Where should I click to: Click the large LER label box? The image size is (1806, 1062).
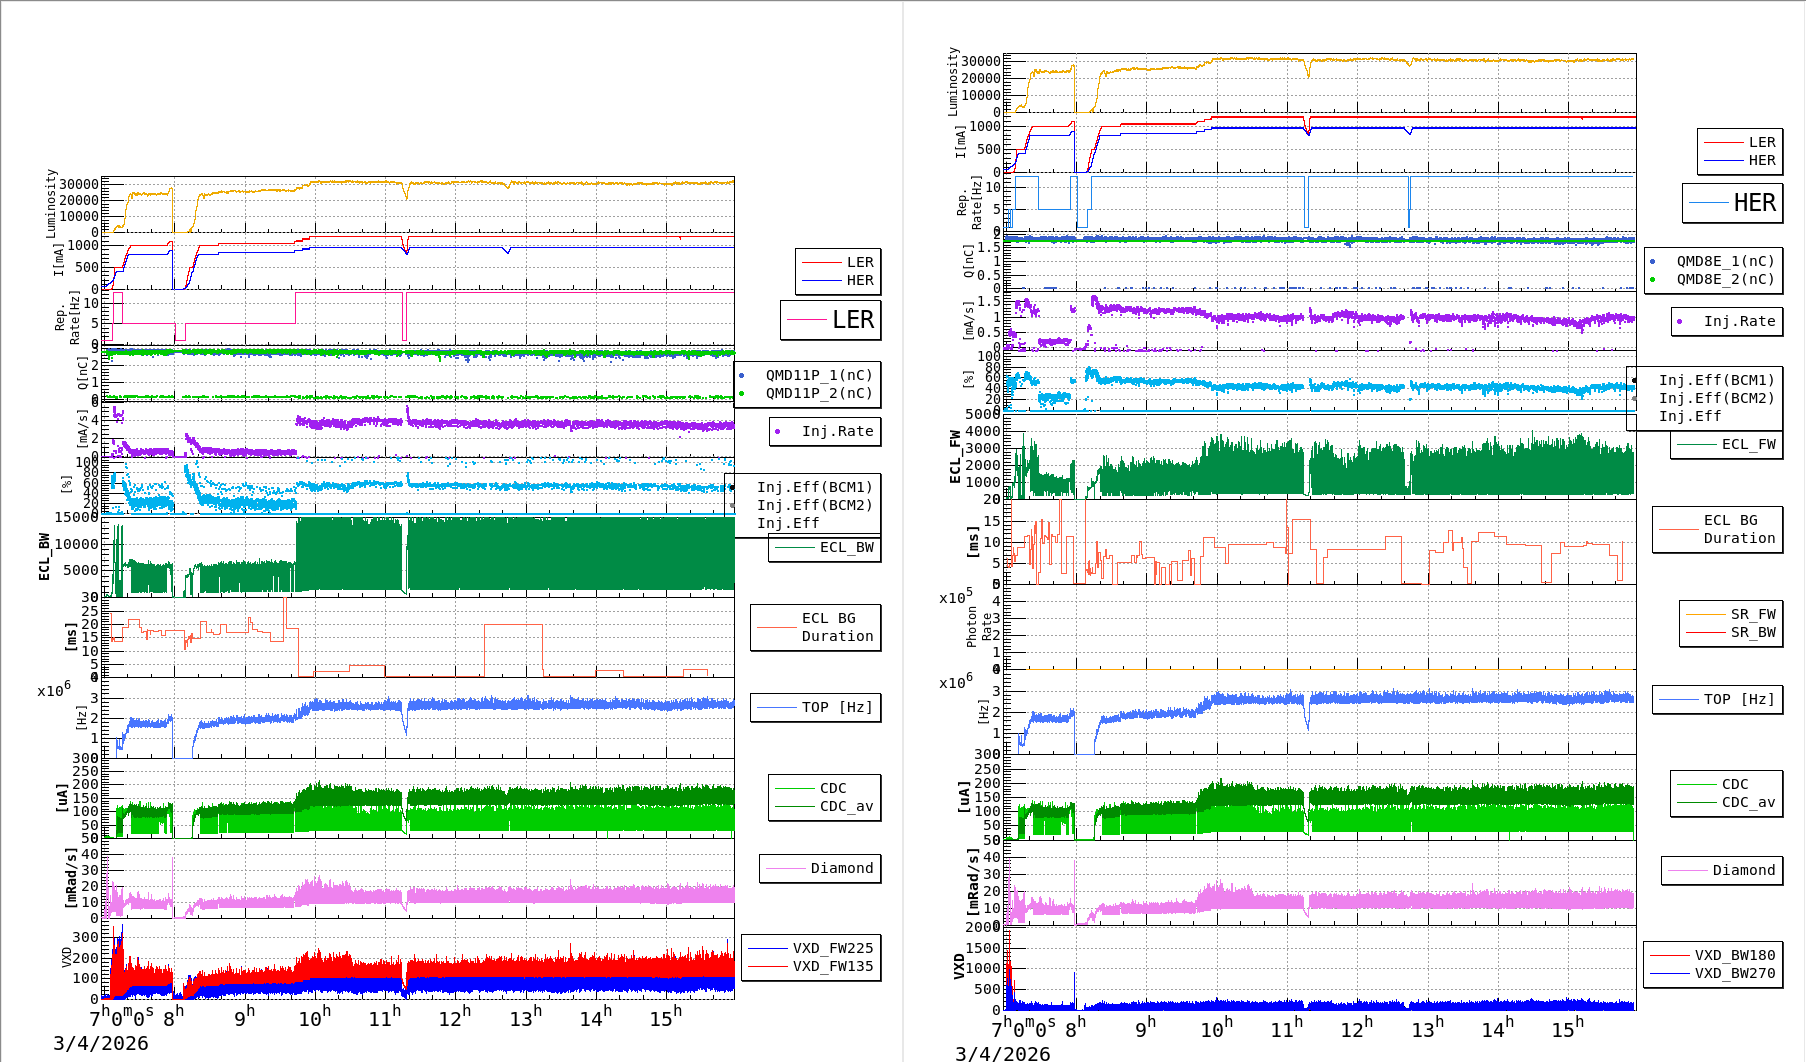pyautogui.click(x=830, y=320)
